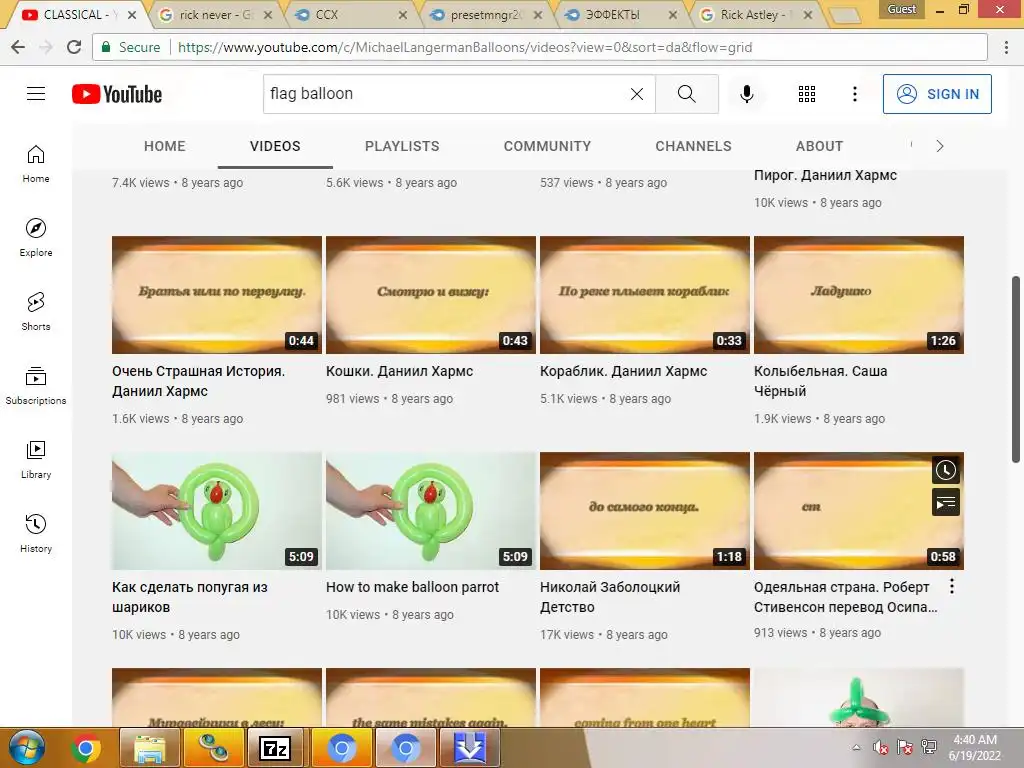Open video titled Одеяльная страна
The height and width of the screenshot is (768, 1024).
click(845, 597)
